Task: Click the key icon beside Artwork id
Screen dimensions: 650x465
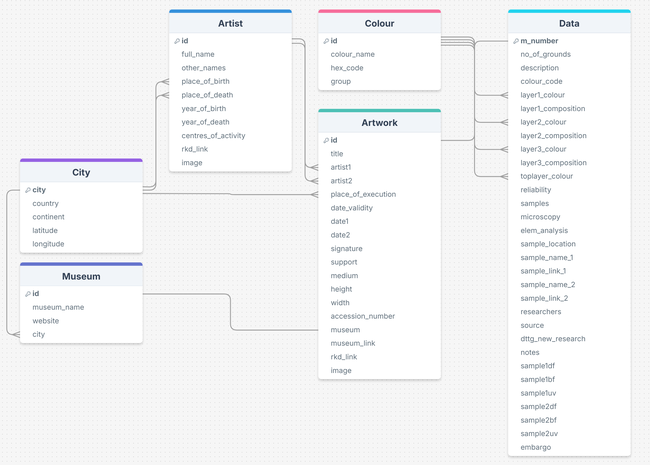Action: 326,141
